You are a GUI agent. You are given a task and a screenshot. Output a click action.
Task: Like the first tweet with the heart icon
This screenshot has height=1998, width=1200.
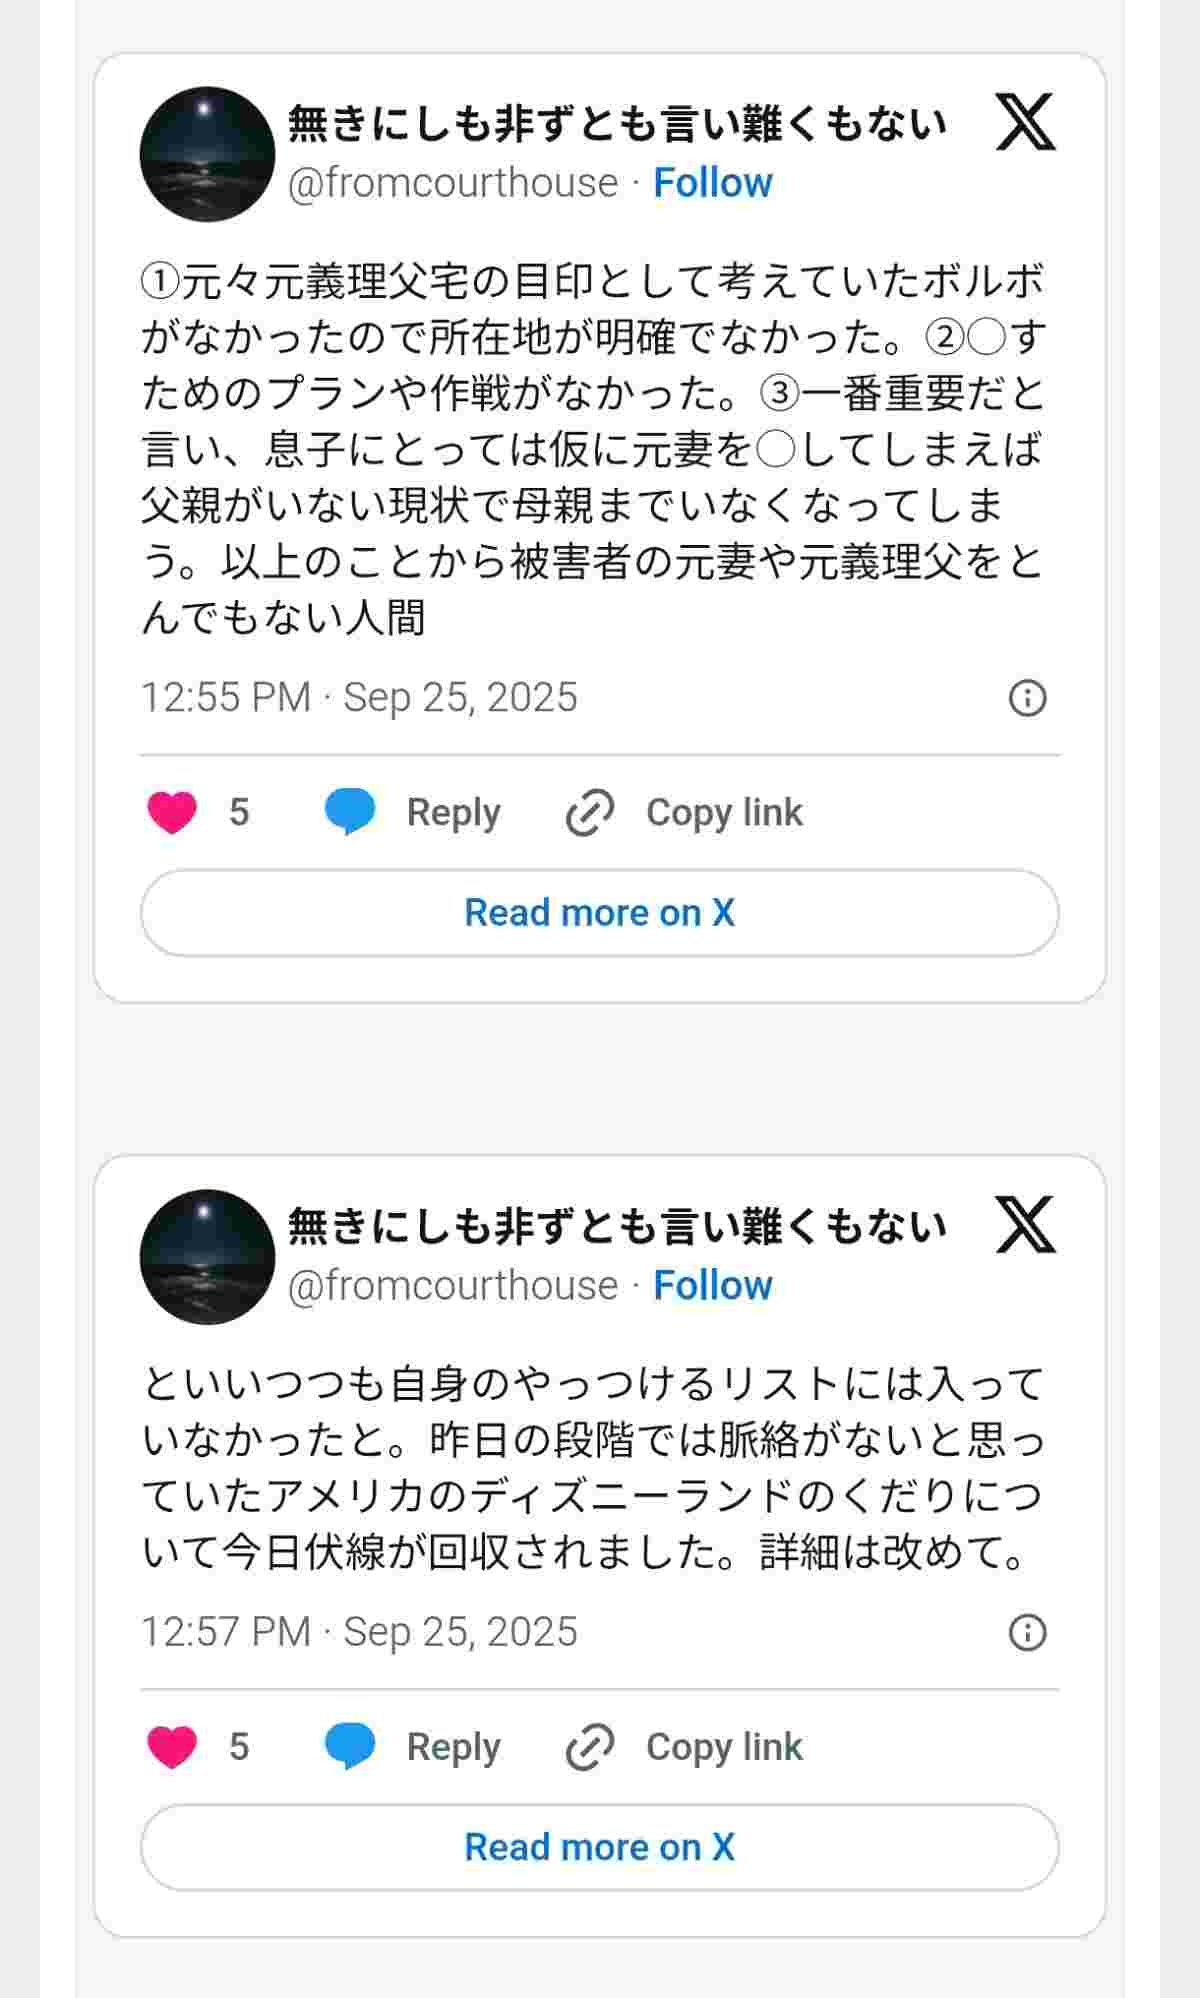click(172, 812)
